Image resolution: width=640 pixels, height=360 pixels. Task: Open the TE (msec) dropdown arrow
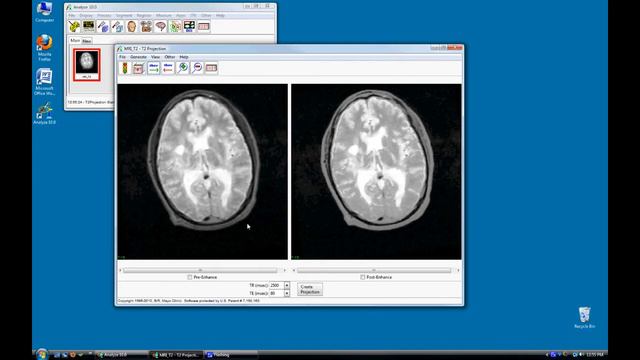[287, 293]
